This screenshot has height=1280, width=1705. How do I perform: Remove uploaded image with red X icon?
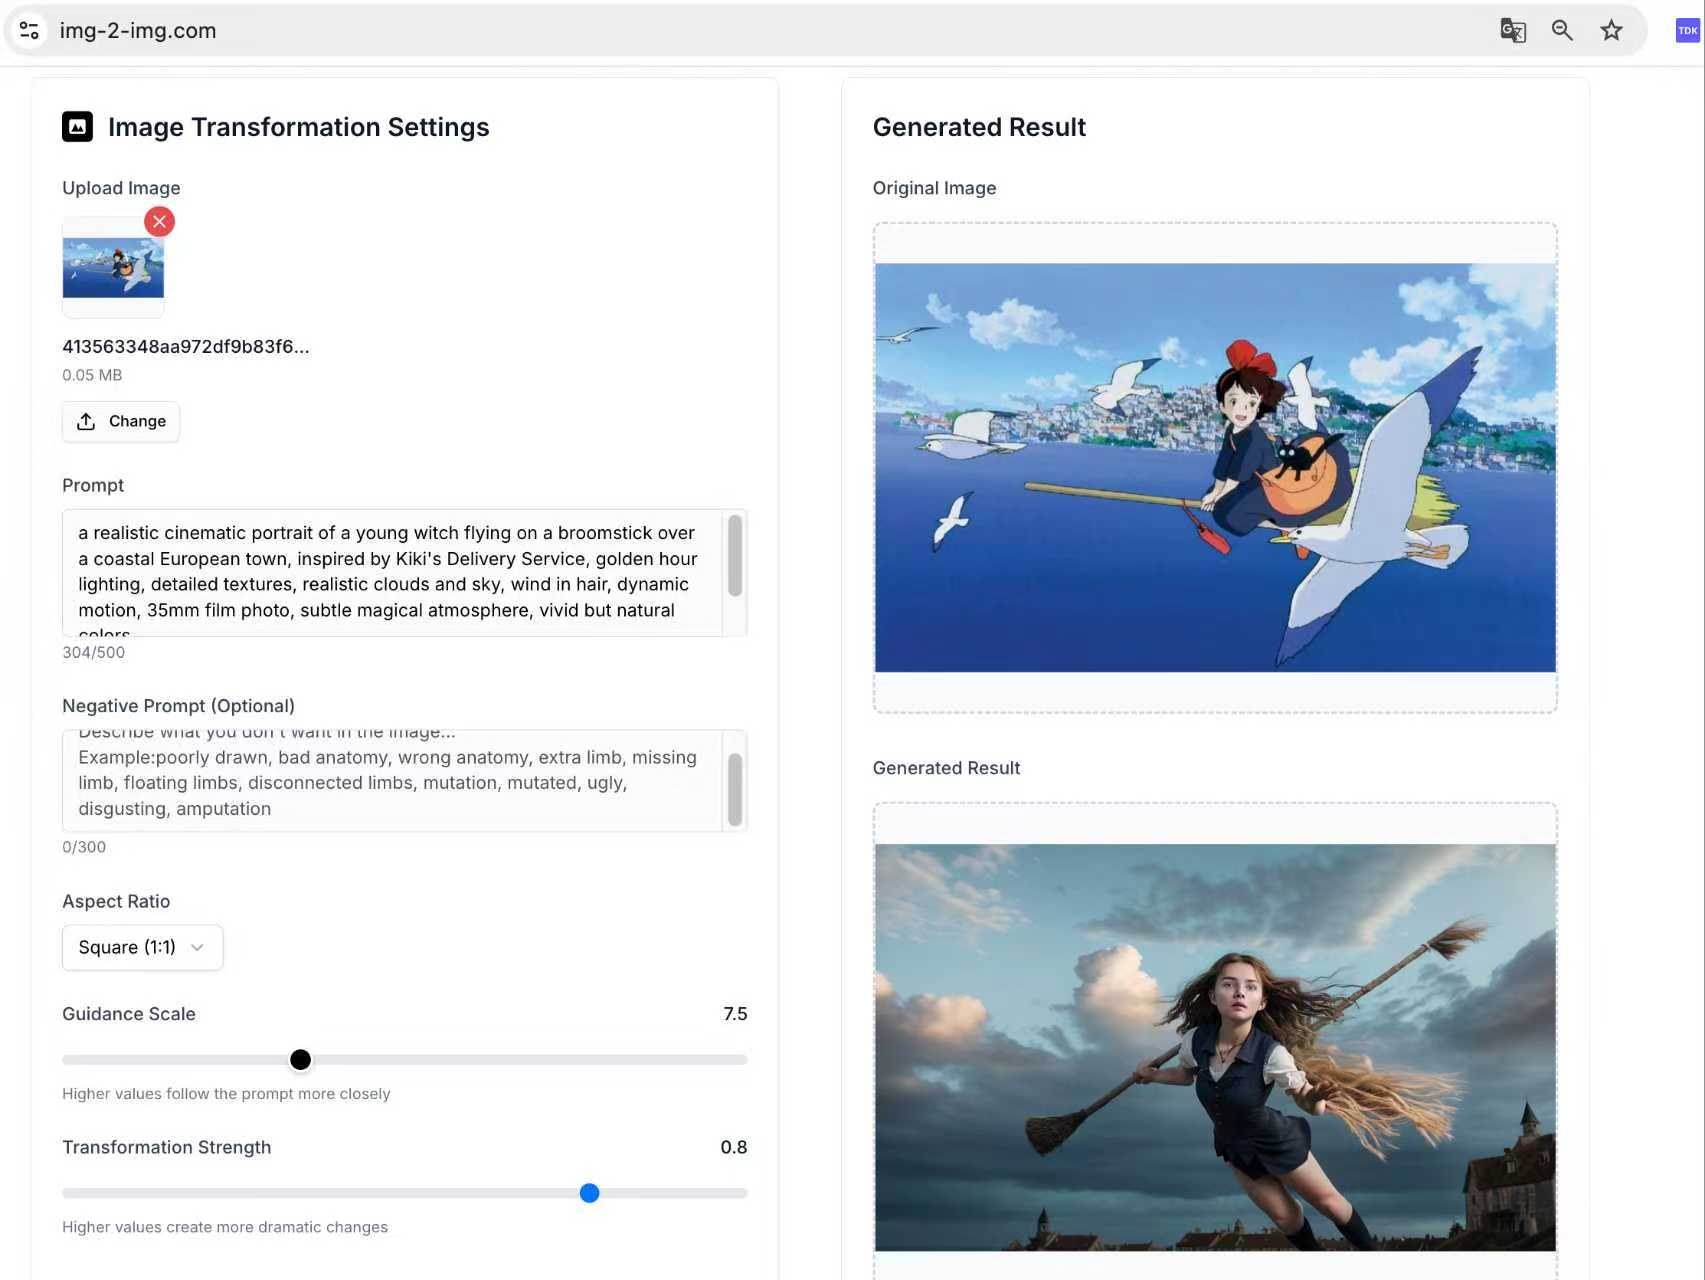[x=159, y=221]
